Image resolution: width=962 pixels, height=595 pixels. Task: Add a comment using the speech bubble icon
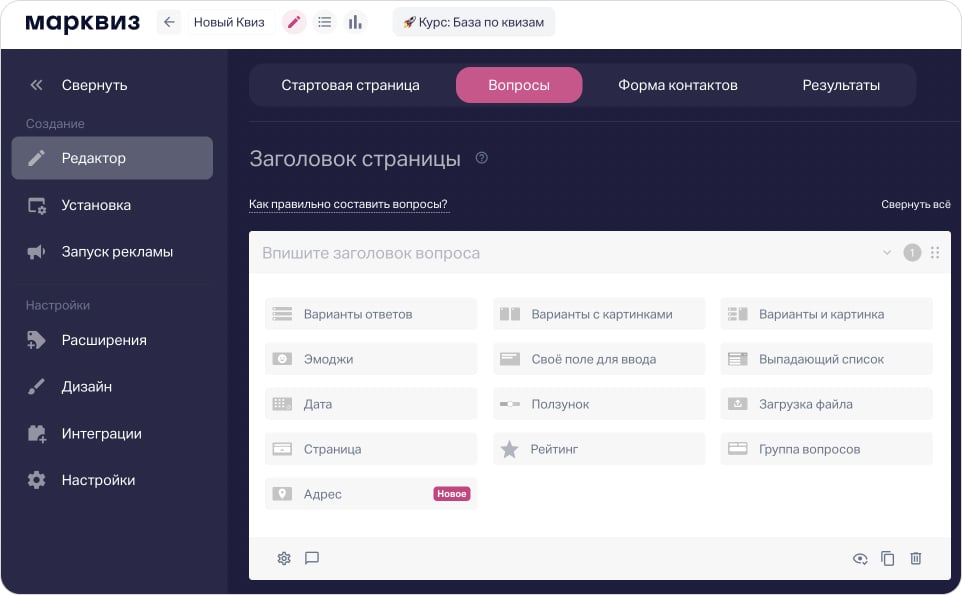[312, 558]
